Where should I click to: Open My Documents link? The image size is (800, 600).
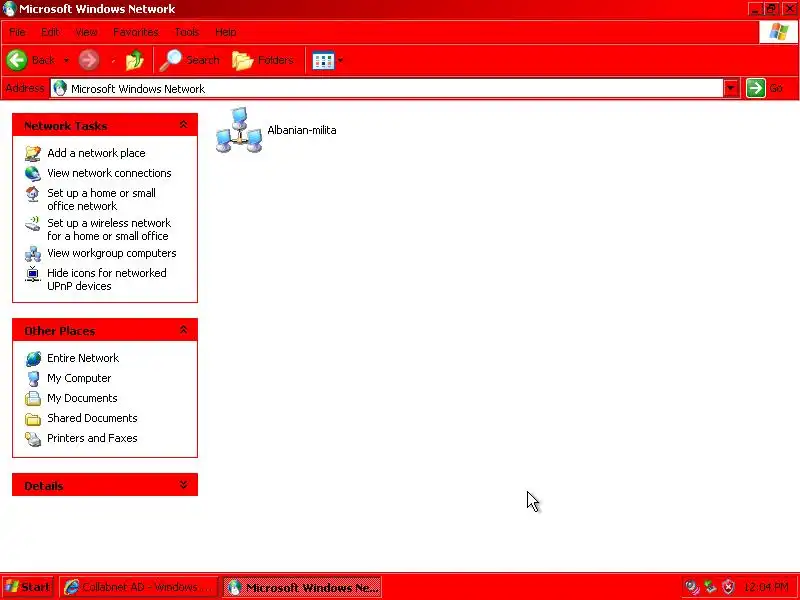pyautogui.click(x=82, y=398)
